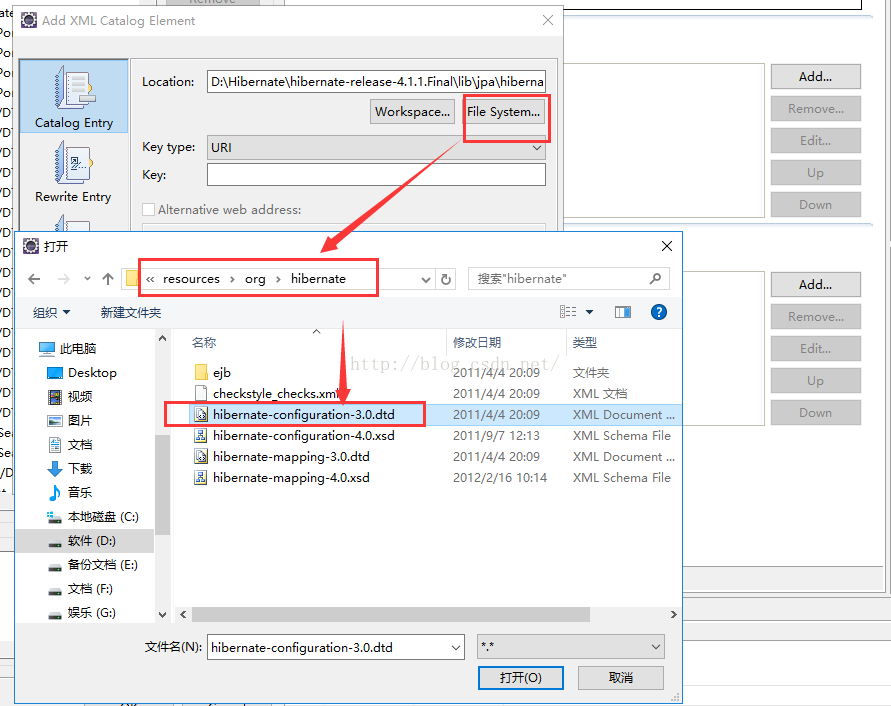891x706 pixels.
Task: Open recent locations dropdown arrow
Action: coord(87,279)
